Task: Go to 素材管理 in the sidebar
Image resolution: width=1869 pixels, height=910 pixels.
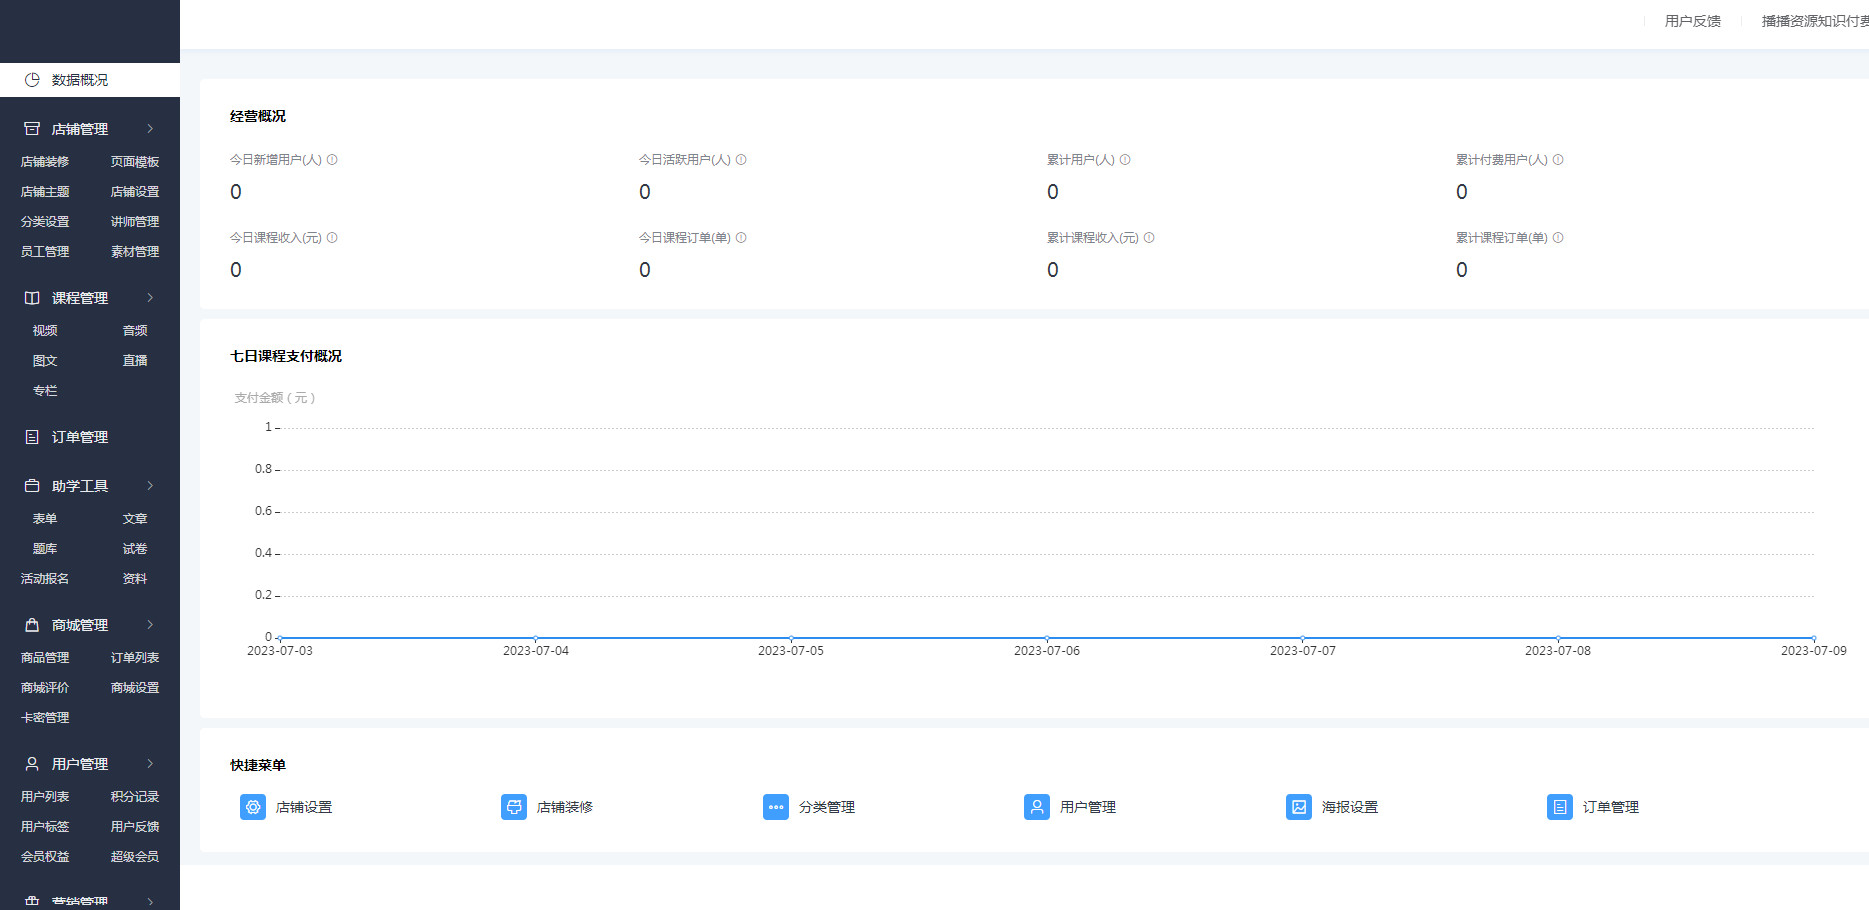Action: tap(135, 252)
